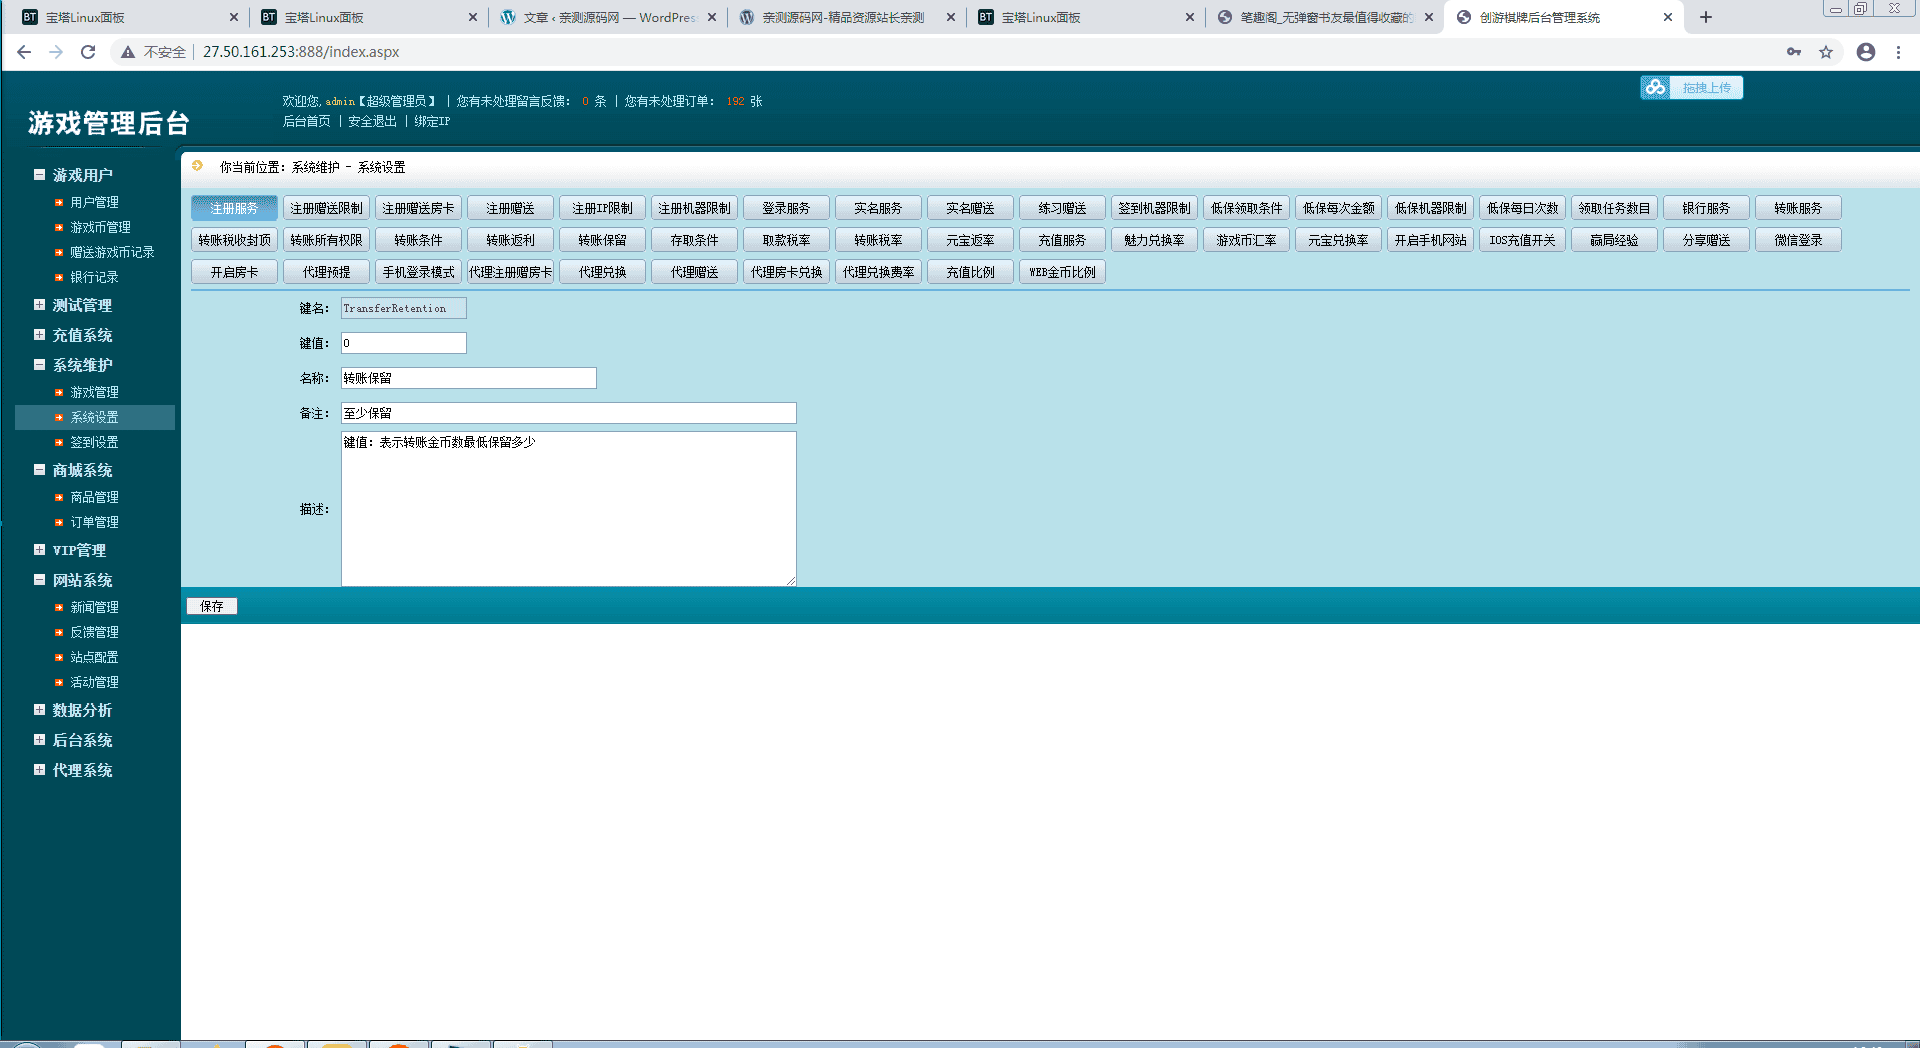Screen dimensions: 1920x1048
Task: Click the 保存 save button
Action: tap(212, 606)
